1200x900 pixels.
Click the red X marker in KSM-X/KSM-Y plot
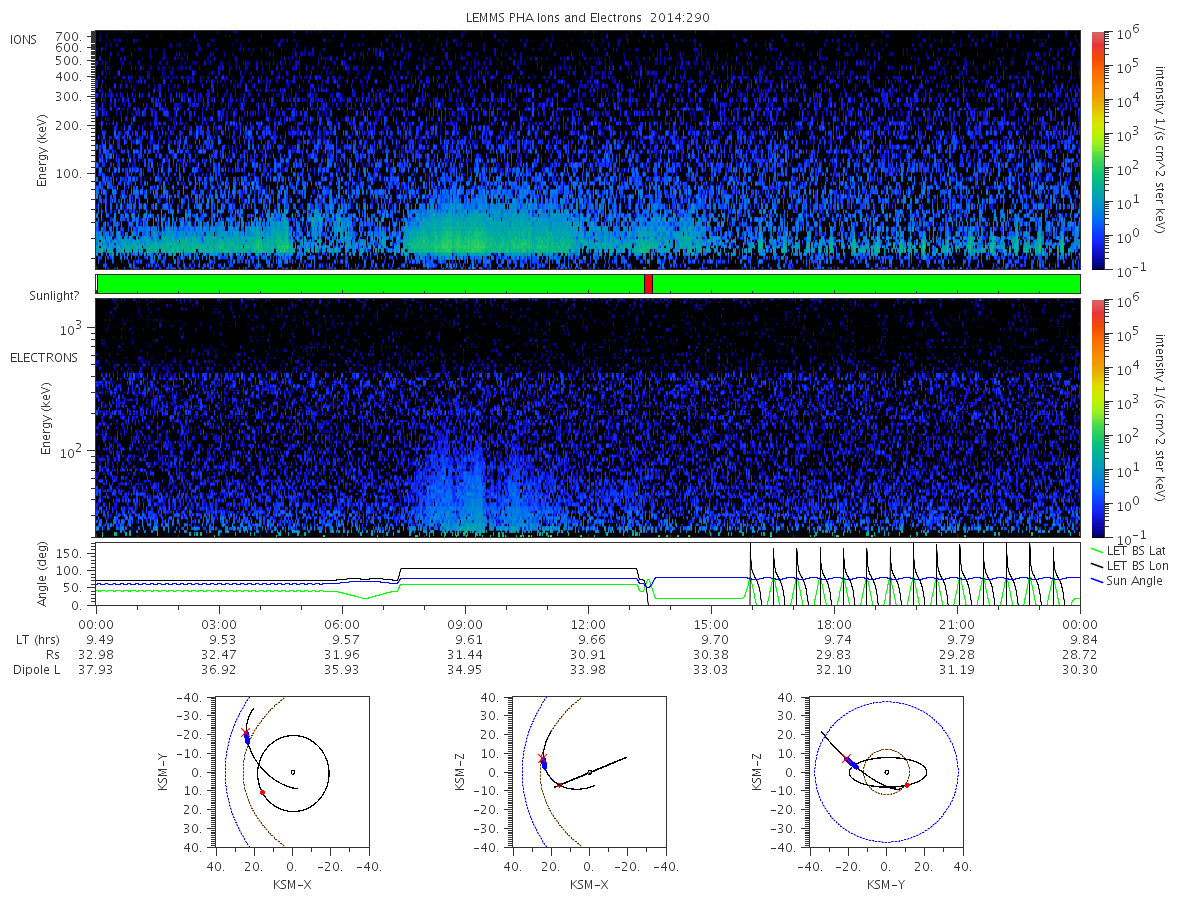tap(245, 735)
